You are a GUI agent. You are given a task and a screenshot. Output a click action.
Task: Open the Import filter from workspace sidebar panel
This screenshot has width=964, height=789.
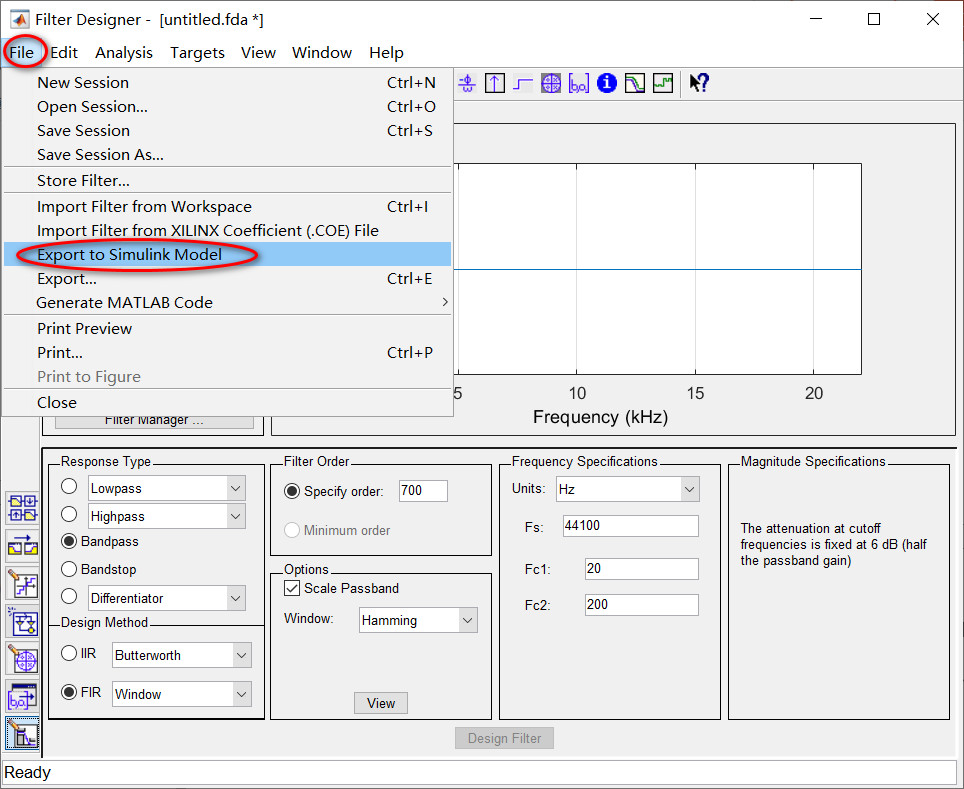23,697
